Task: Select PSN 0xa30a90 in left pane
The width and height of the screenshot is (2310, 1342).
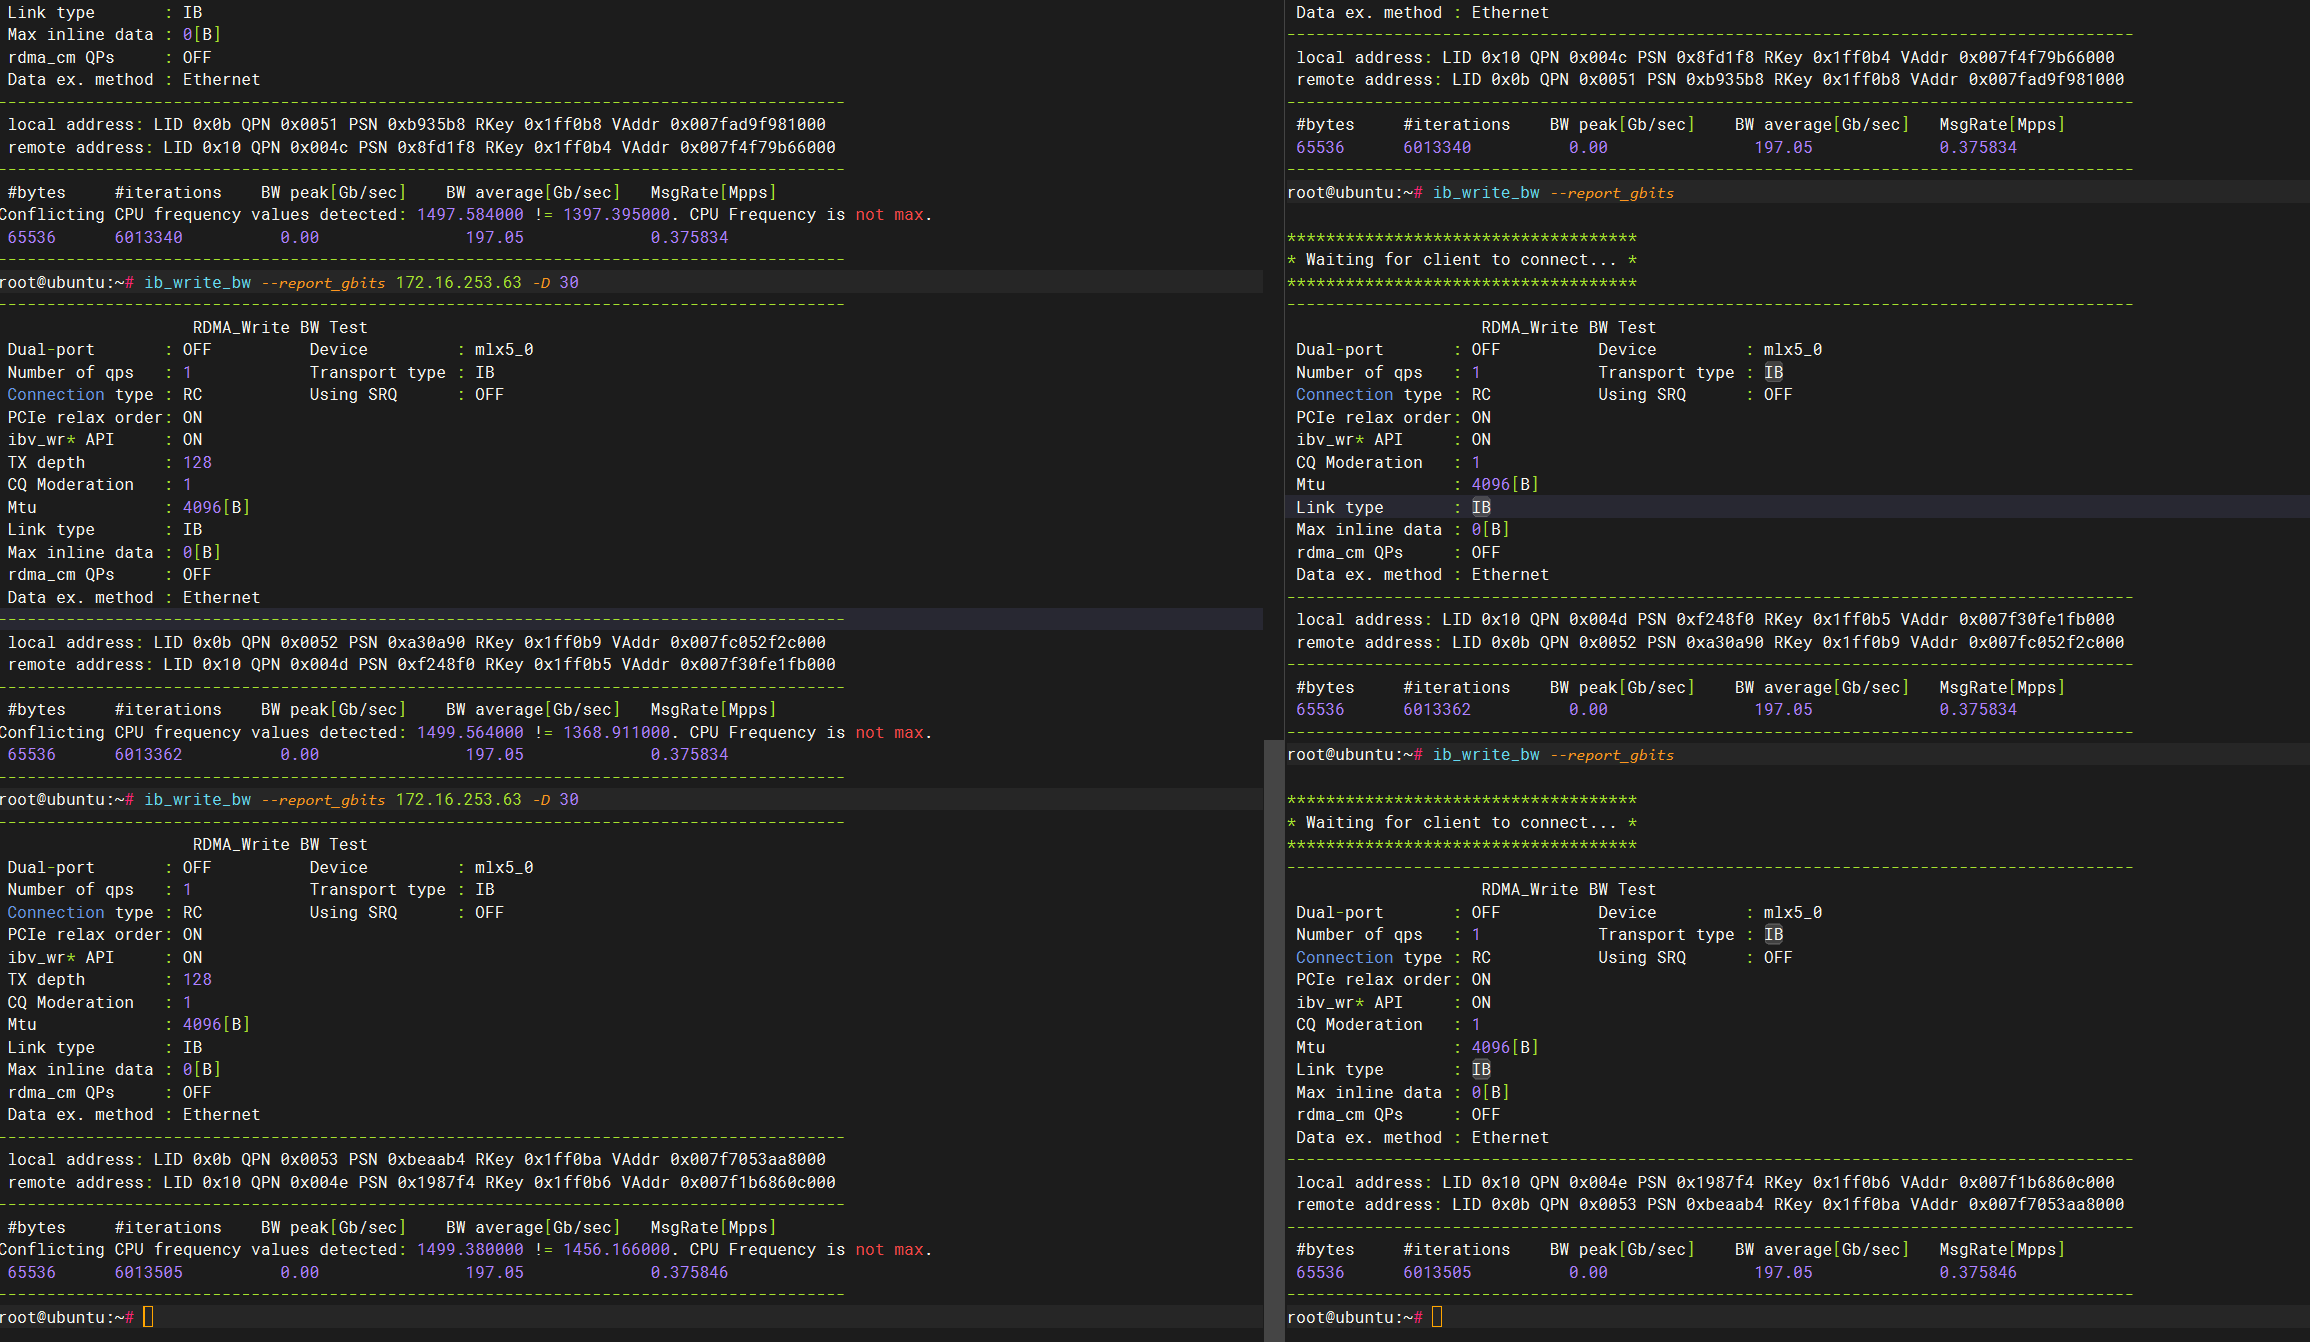Action: coord(426,643)
